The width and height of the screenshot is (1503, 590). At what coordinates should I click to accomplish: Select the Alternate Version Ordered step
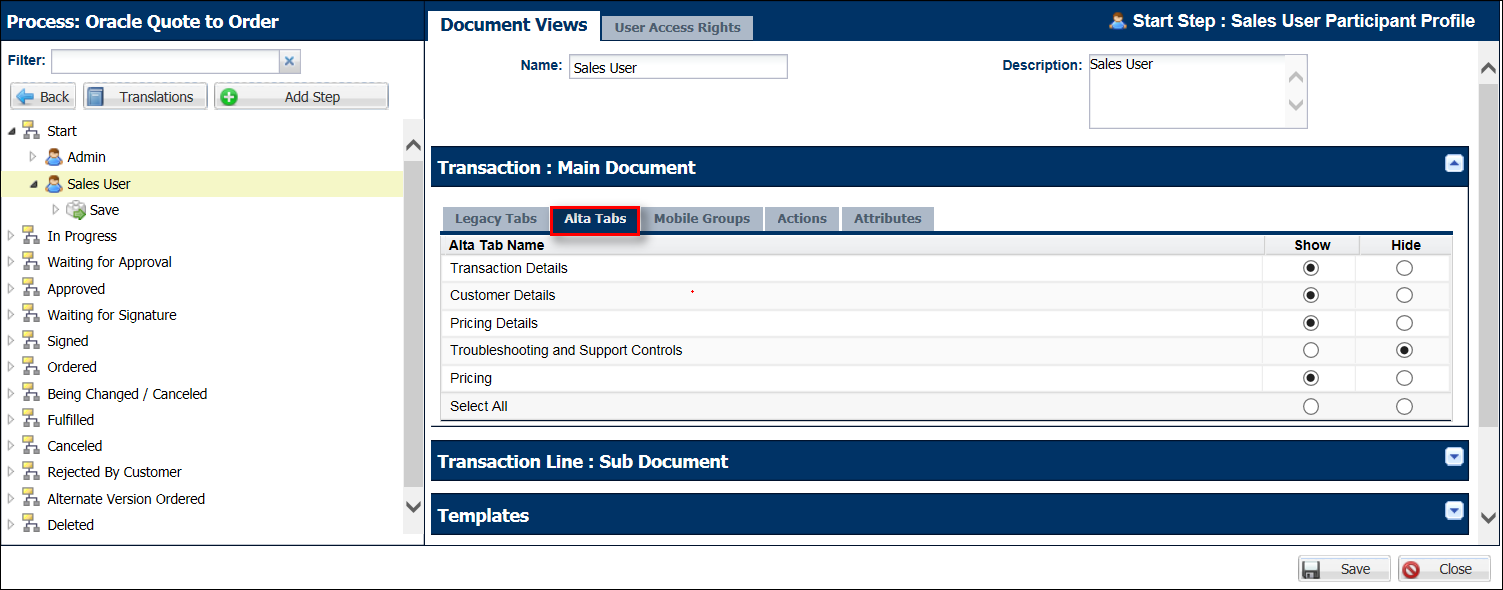pyautogui.click(x=126, y=499)
